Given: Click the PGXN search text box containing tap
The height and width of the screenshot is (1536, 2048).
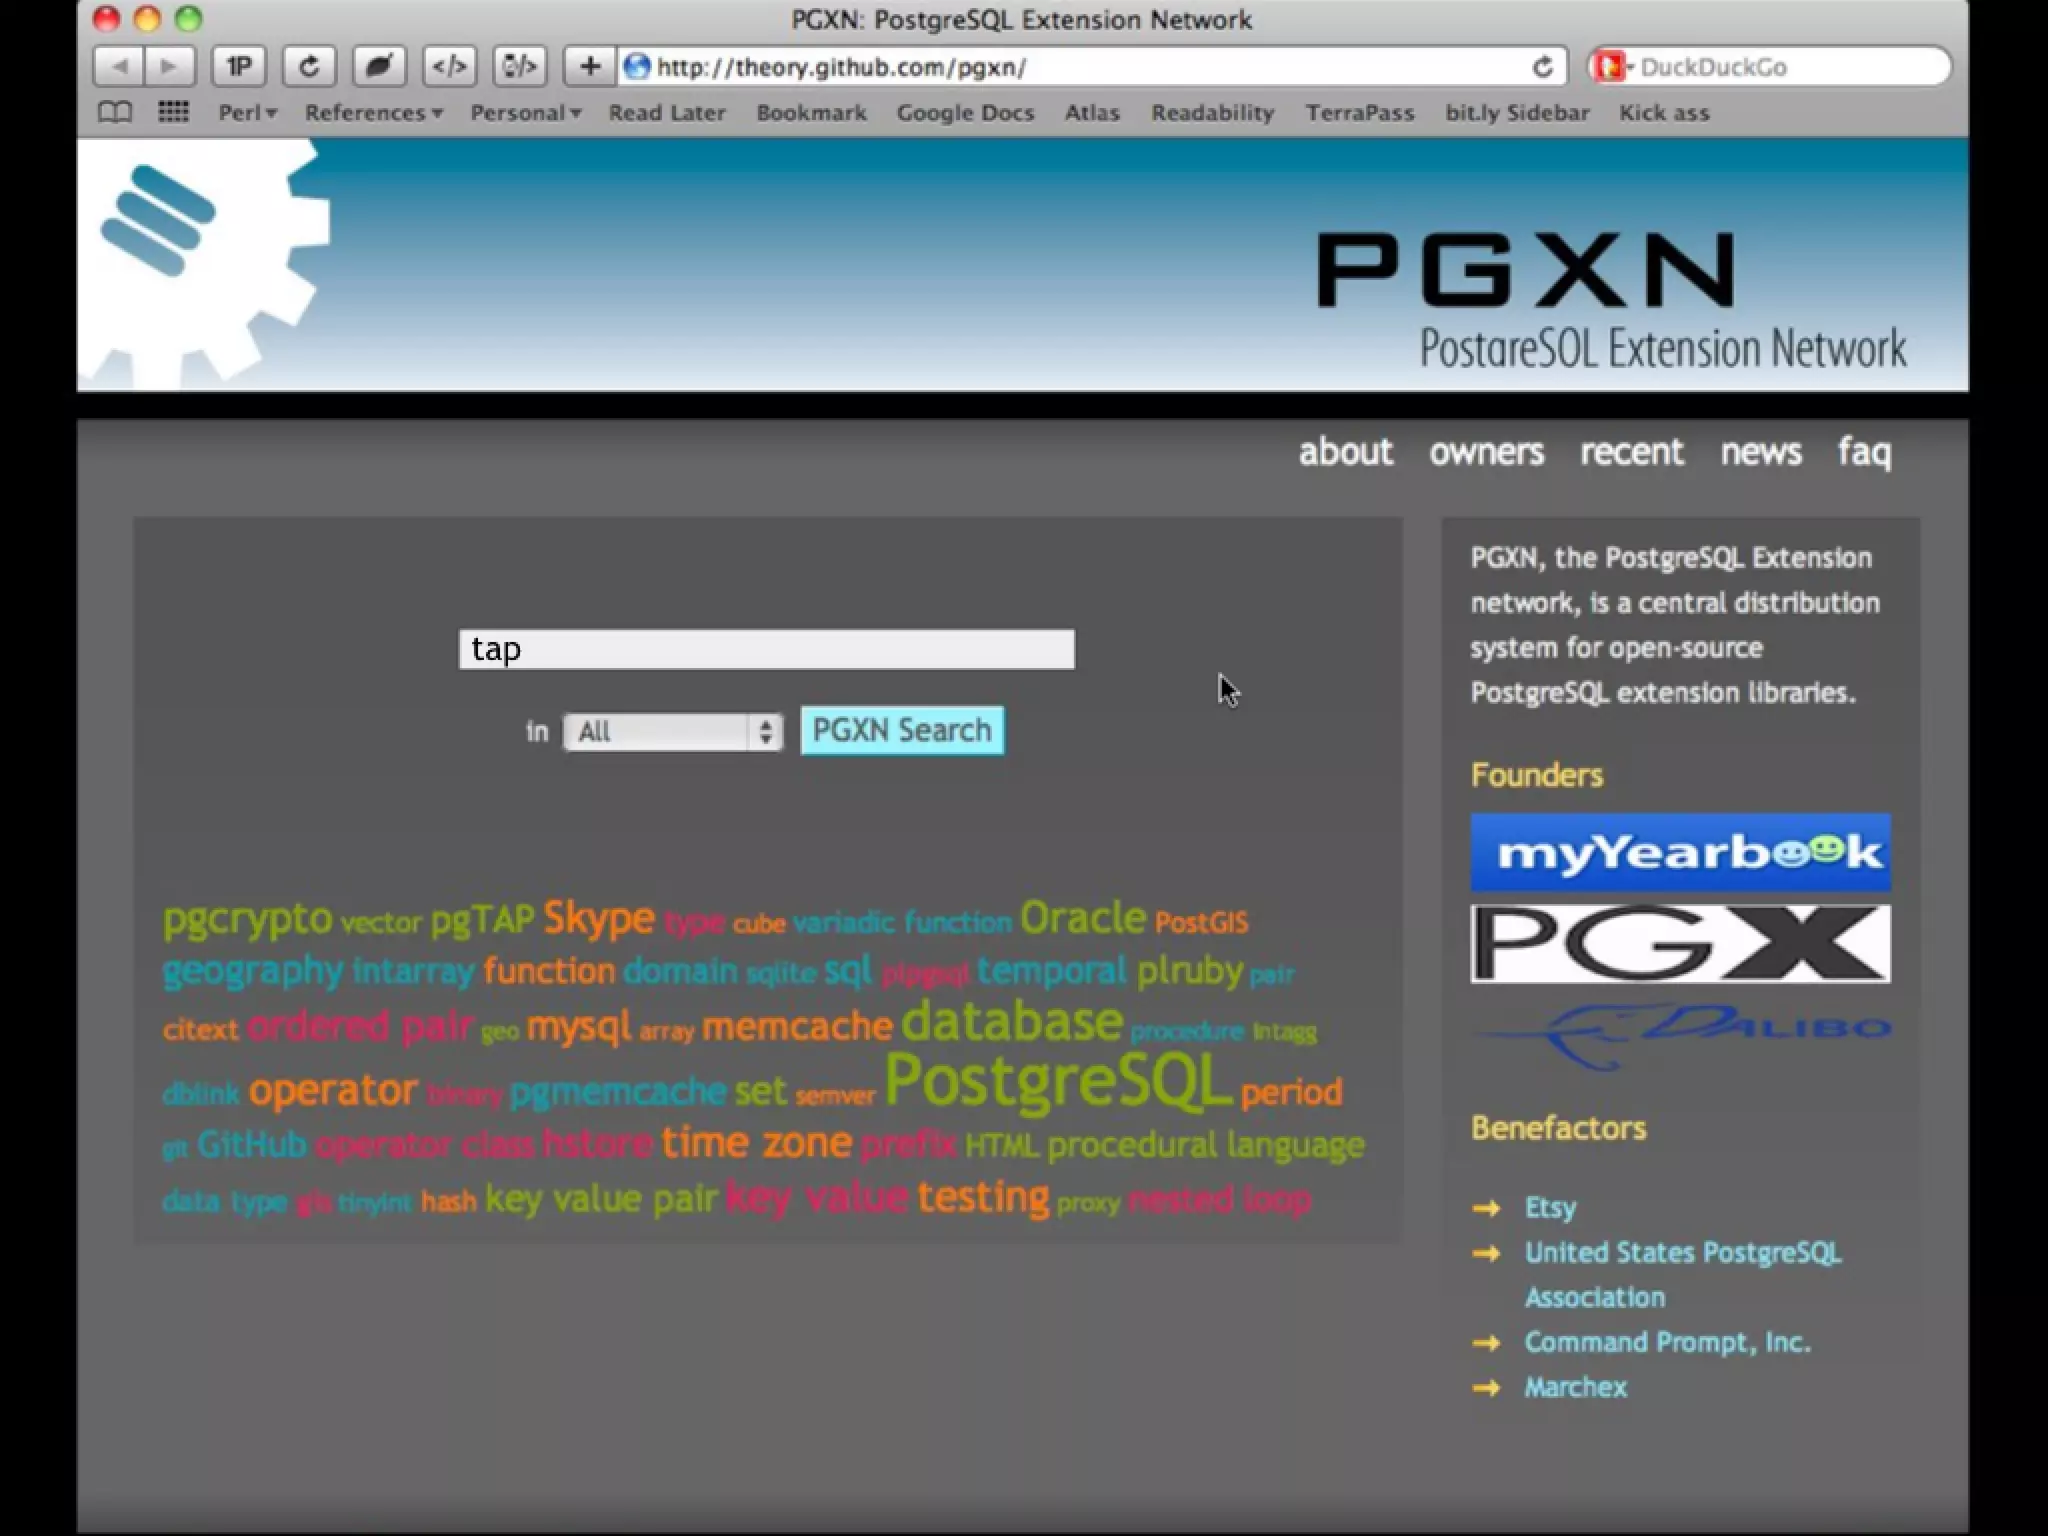Looking at the screenshot, I should pyautogui.click(x=767, y=649).
